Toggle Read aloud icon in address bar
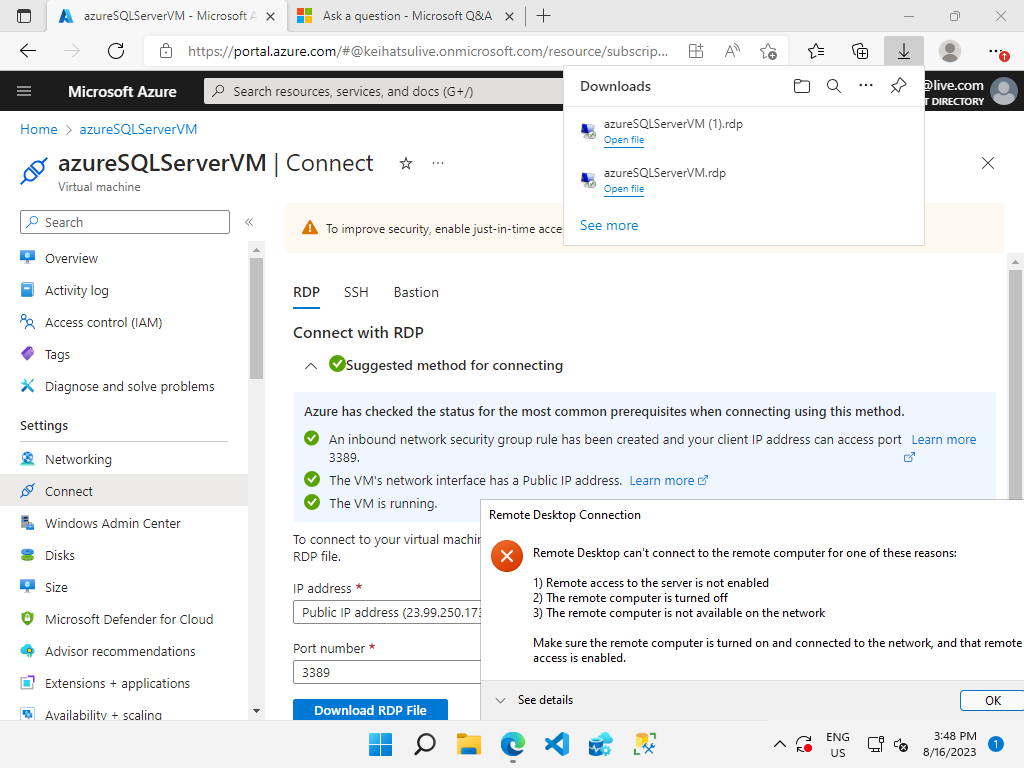 tap(732, 51)
